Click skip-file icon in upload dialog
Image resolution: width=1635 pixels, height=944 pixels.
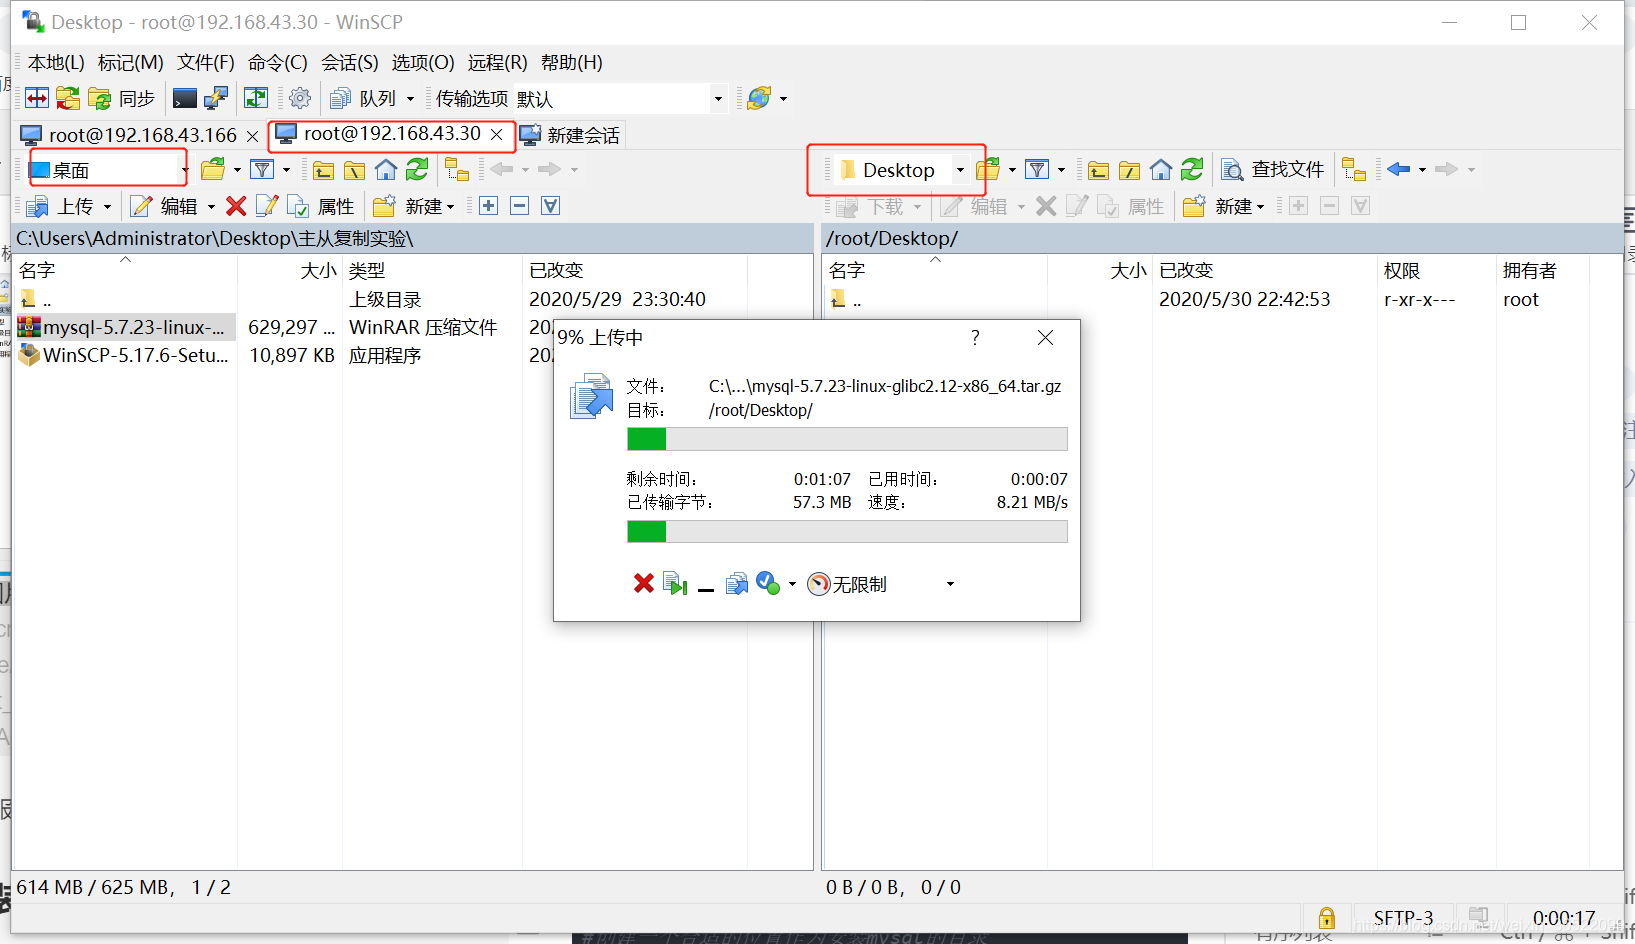tap(675, 583)
